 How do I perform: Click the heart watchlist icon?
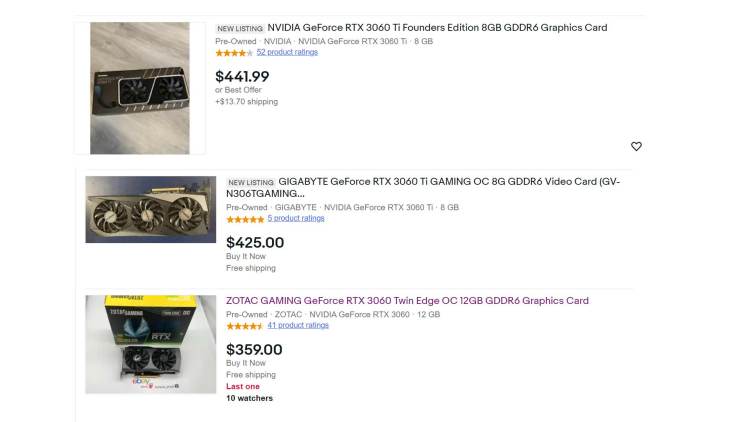point(636,146)
